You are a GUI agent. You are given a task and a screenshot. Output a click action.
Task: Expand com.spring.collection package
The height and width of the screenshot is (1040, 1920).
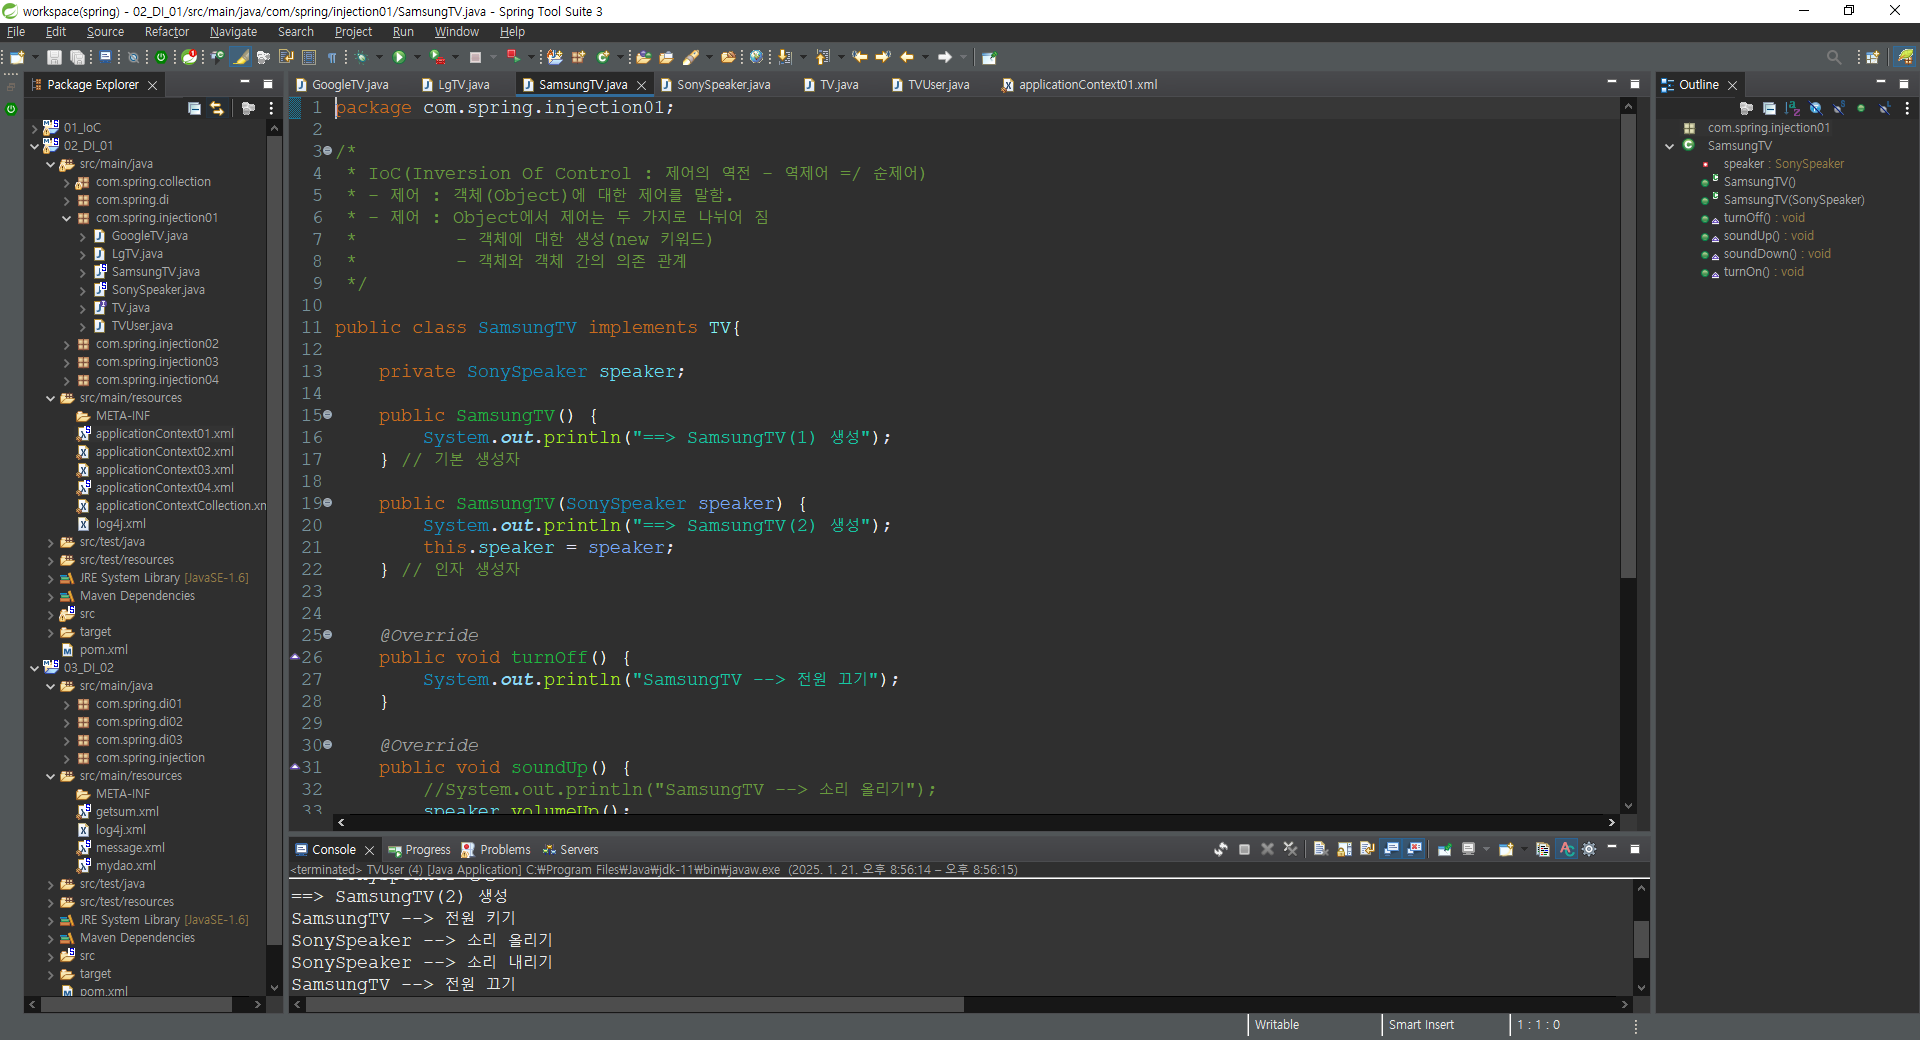point(66,182)
